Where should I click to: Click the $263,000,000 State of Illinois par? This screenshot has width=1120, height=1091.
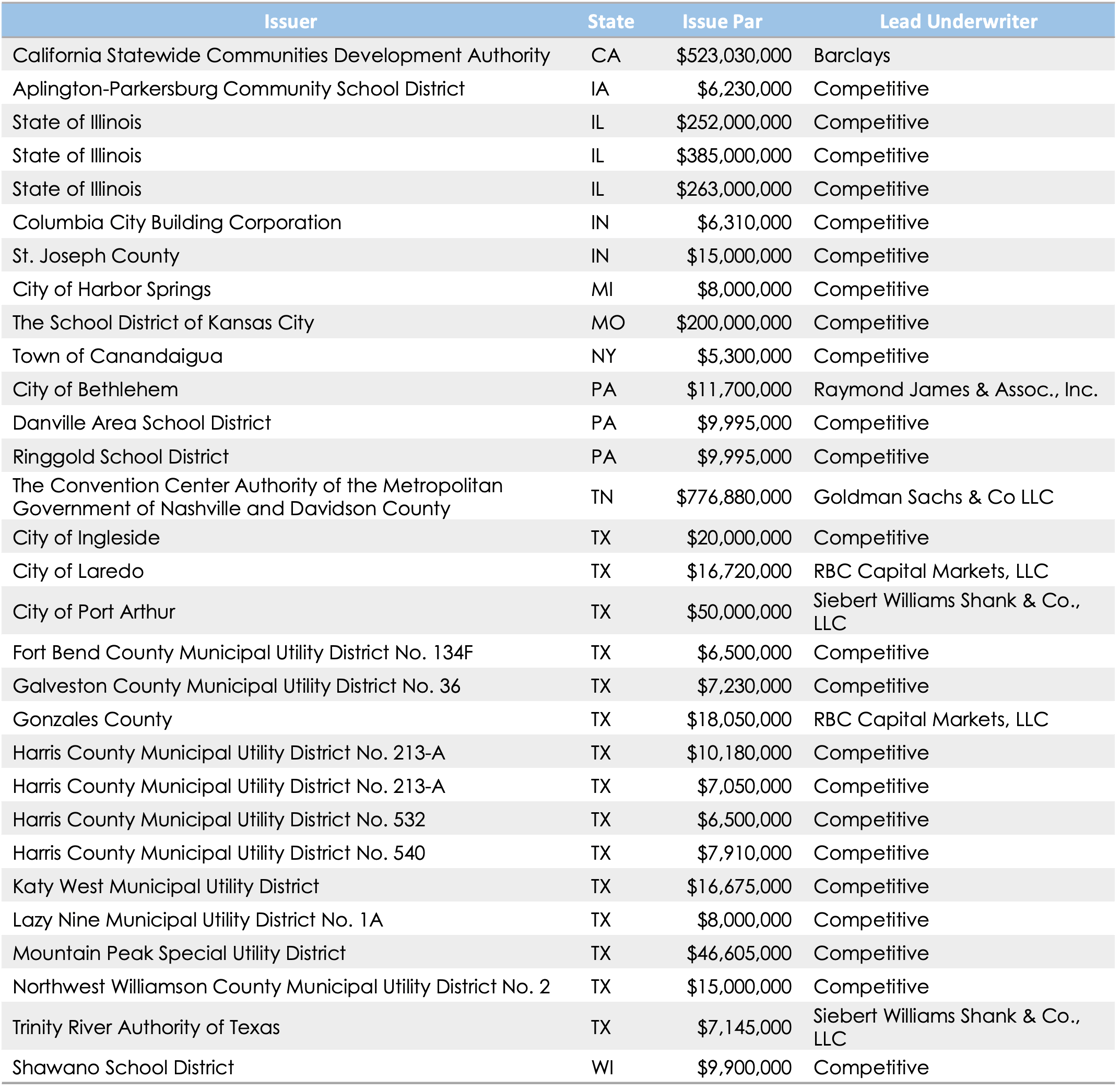[x=734, y=189]
